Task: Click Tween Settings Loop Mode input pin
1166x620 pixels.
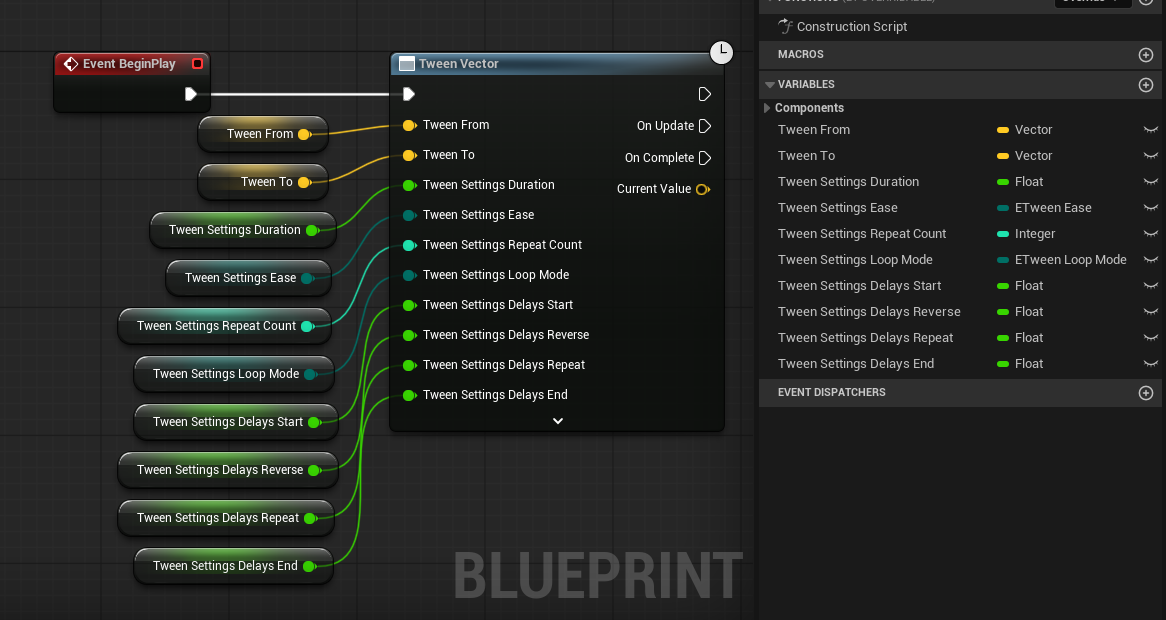Action: pos(409,275)
